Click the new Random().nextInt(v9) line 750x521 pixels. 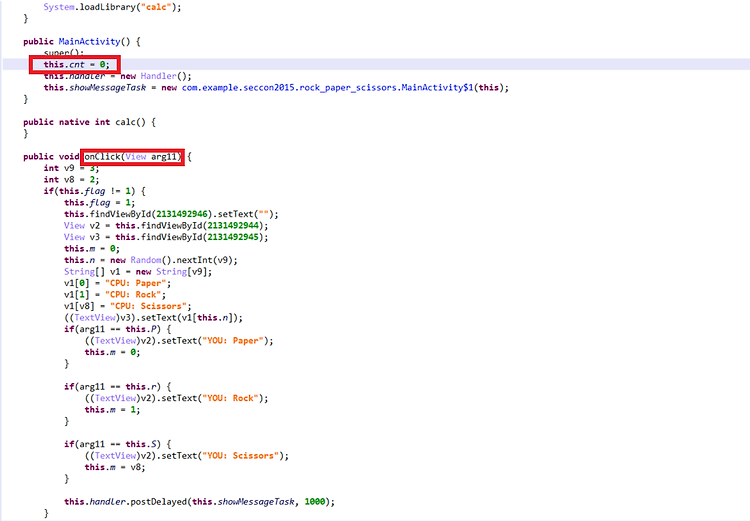[x=151, y=260]
